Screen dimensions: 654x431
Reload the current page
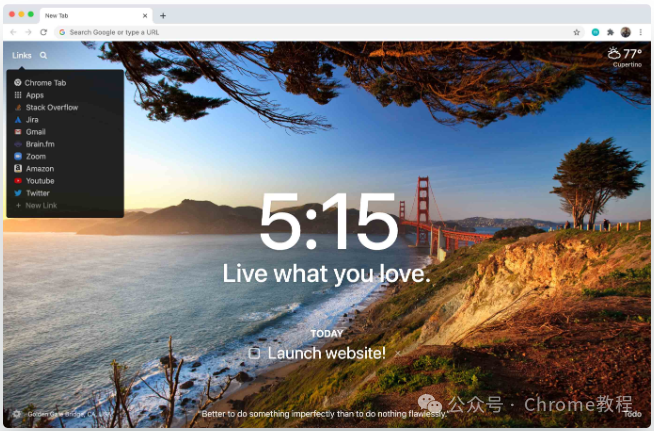[43, 32]
